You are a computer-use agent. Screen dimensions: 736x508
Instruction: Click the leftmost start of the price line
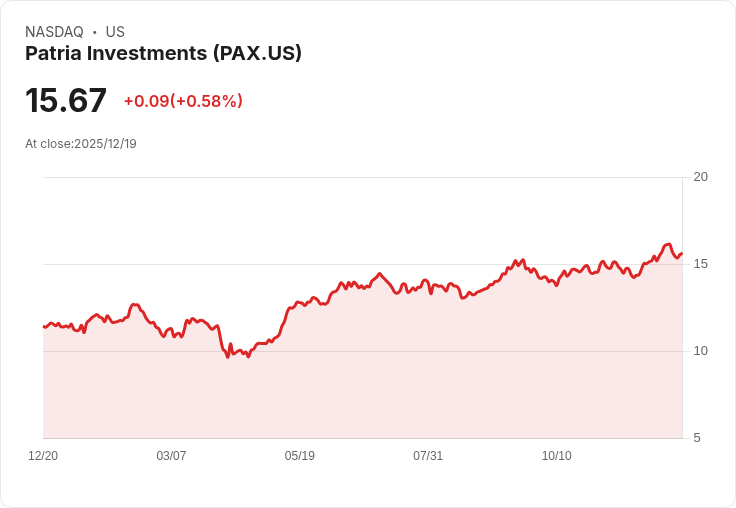coord(44,327)
